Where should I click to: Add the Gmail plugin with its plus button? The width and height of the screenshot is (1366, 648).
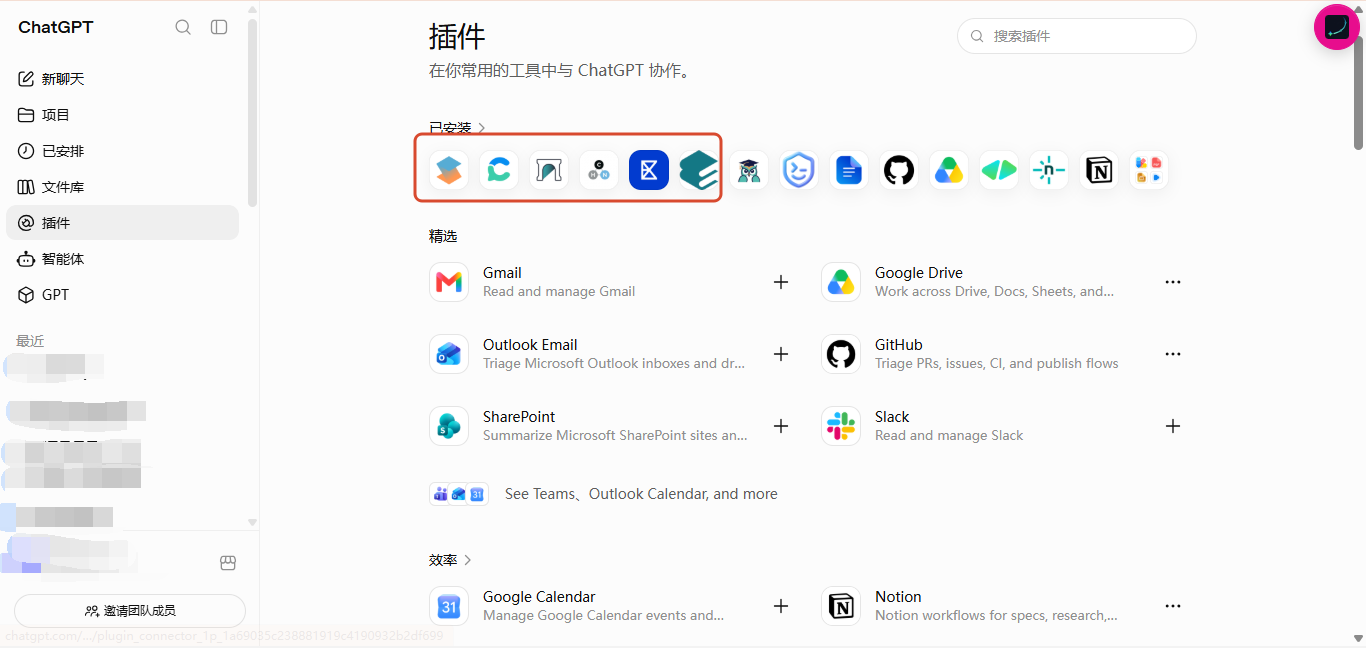click(x=781, y=282)
